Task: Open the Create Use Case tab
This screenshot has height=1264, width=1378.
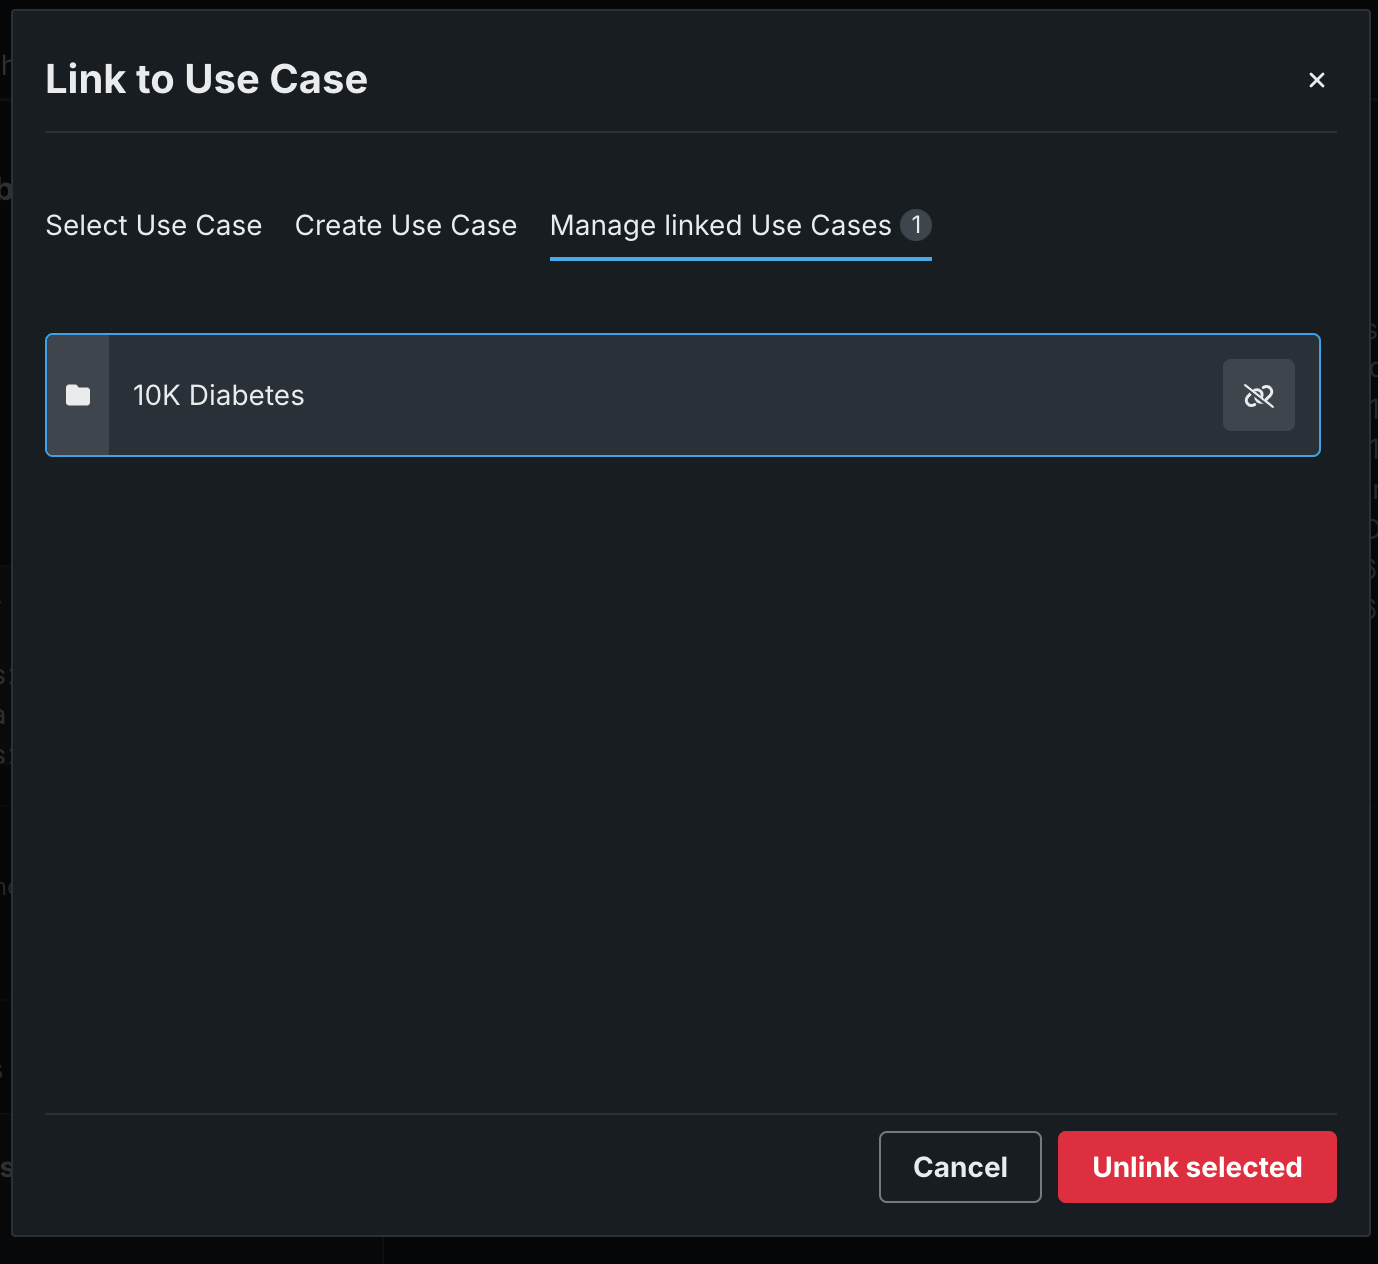Action: point(406,225)
